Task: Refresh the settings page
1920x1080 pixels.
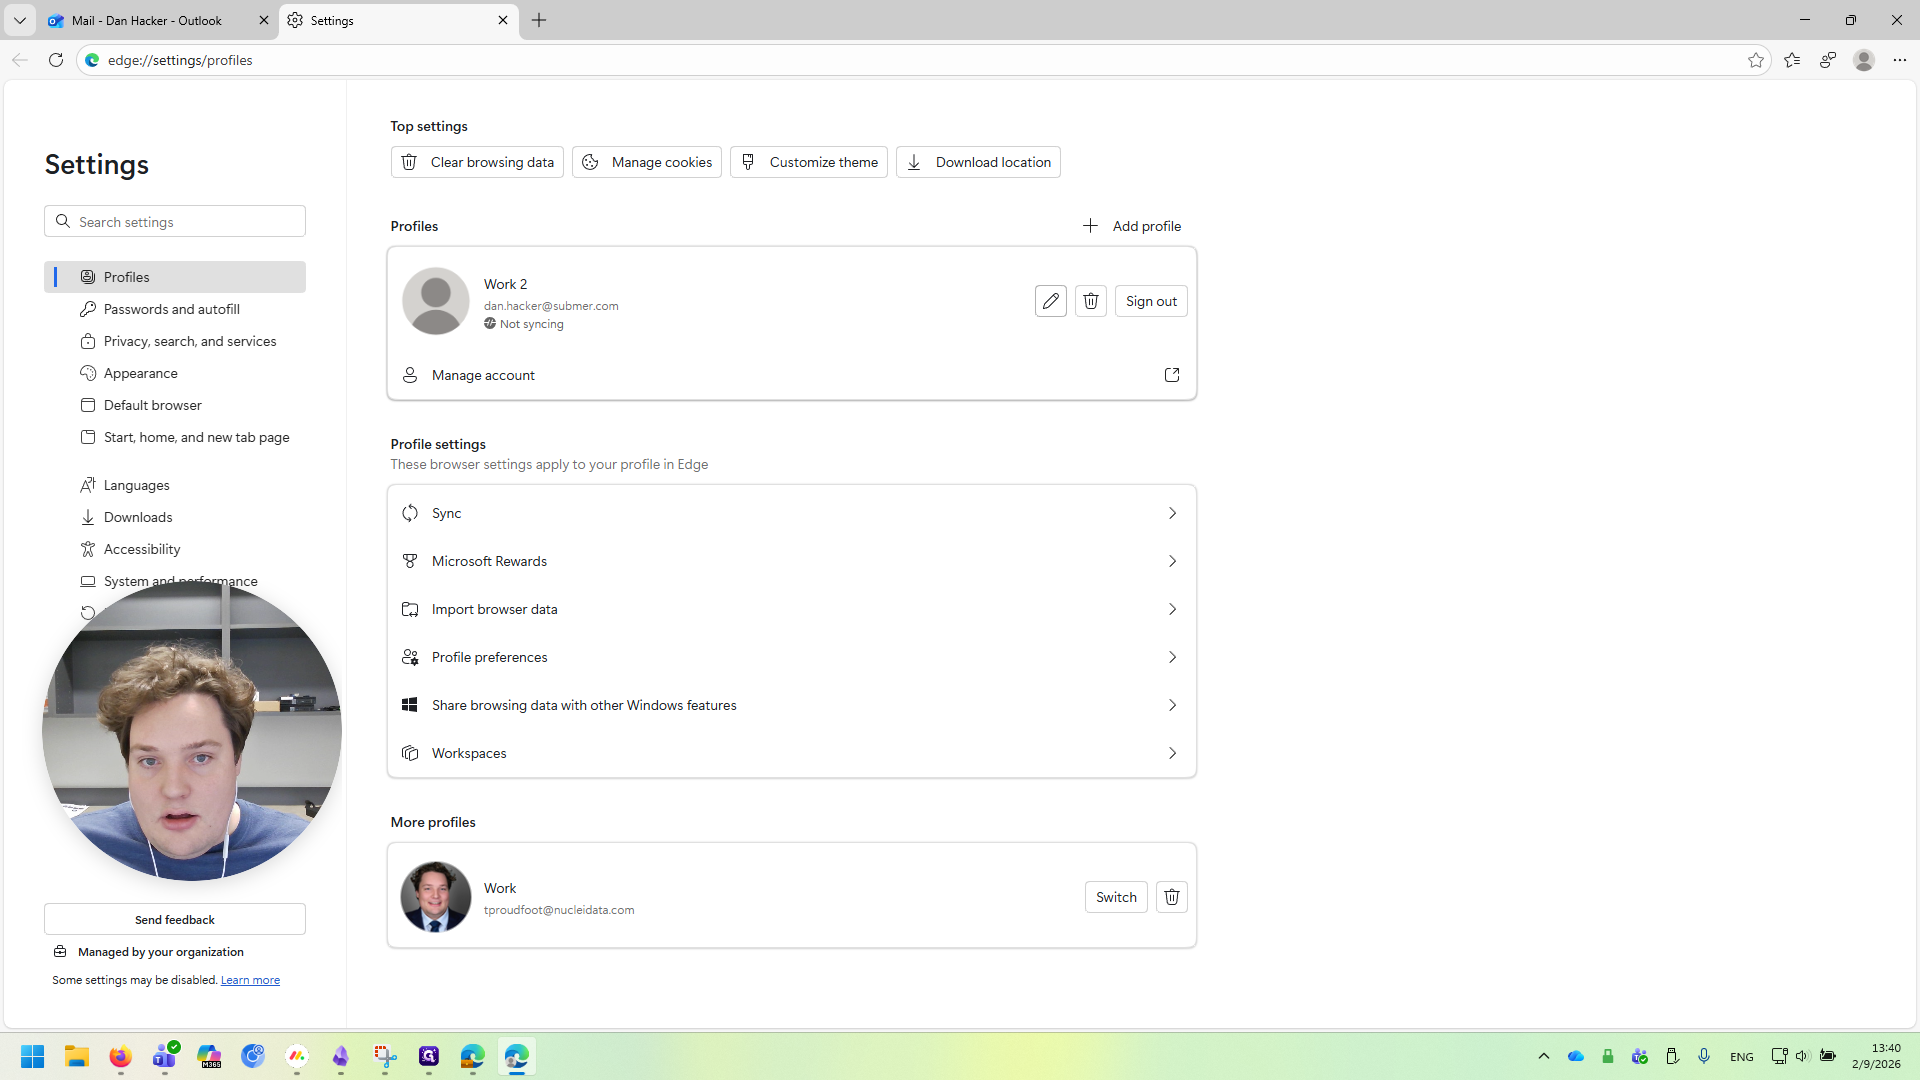Action: 56,60
